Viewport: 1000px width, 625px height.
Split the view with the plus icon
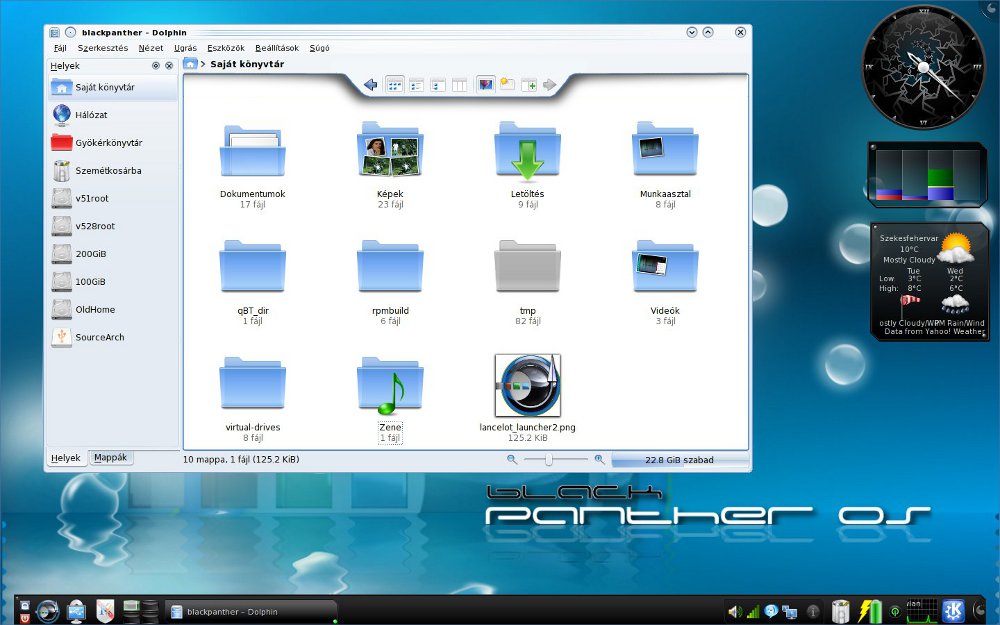coord(529,85)
